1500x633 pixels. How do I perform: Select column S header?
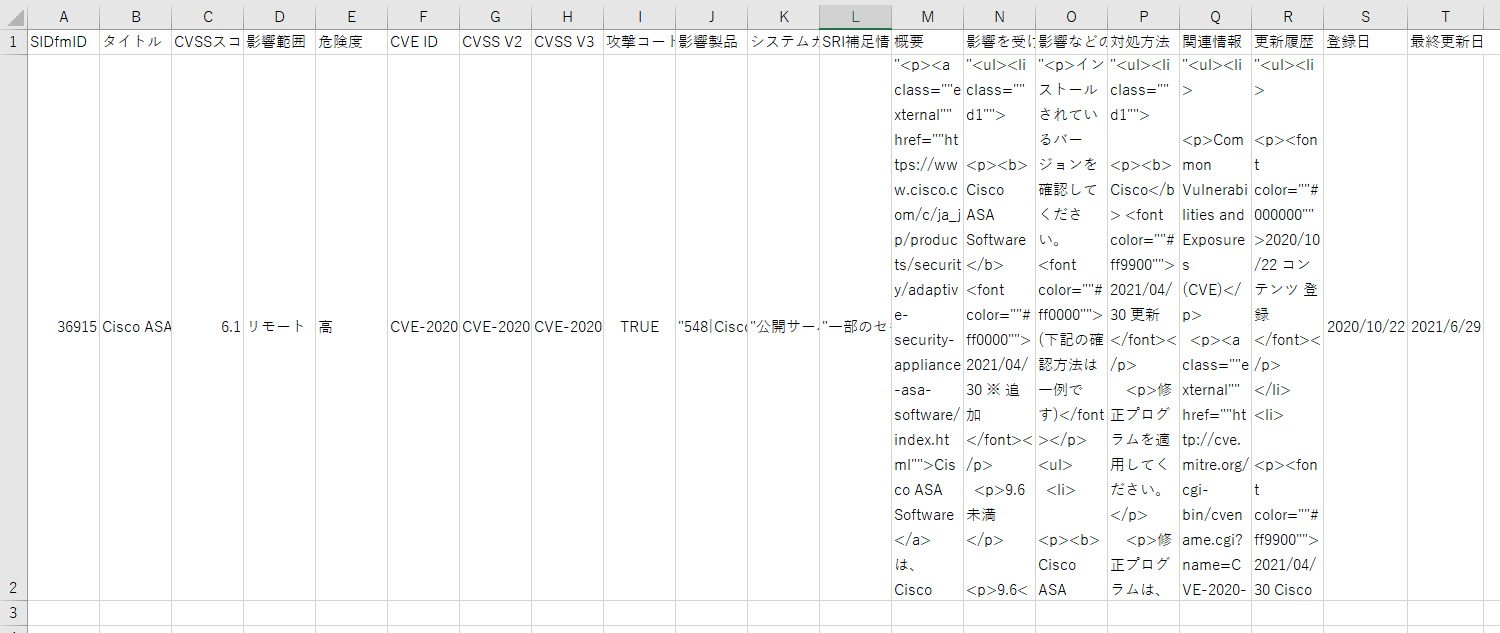click(1366, 16)
